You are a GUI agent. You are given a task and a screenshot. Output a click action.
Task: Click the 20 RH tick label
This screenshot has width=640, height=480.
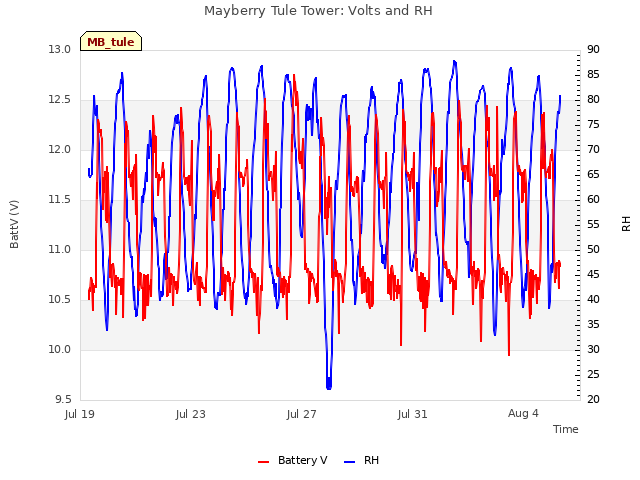coord(593,399)
